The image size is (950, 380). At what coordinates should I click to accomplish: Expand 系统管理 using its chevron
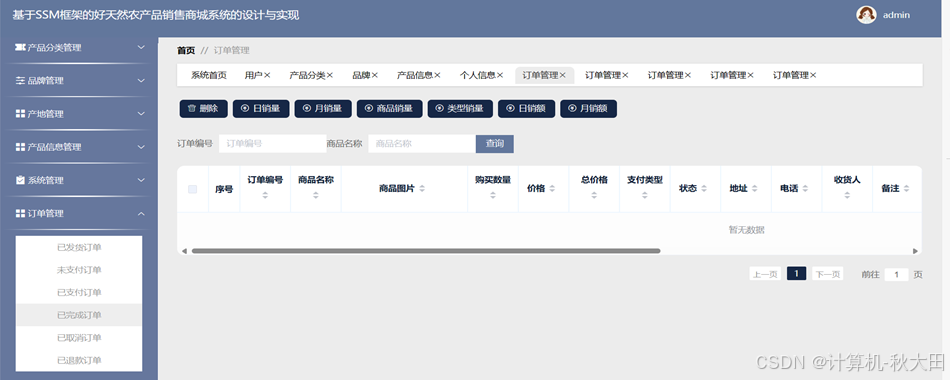141,180
